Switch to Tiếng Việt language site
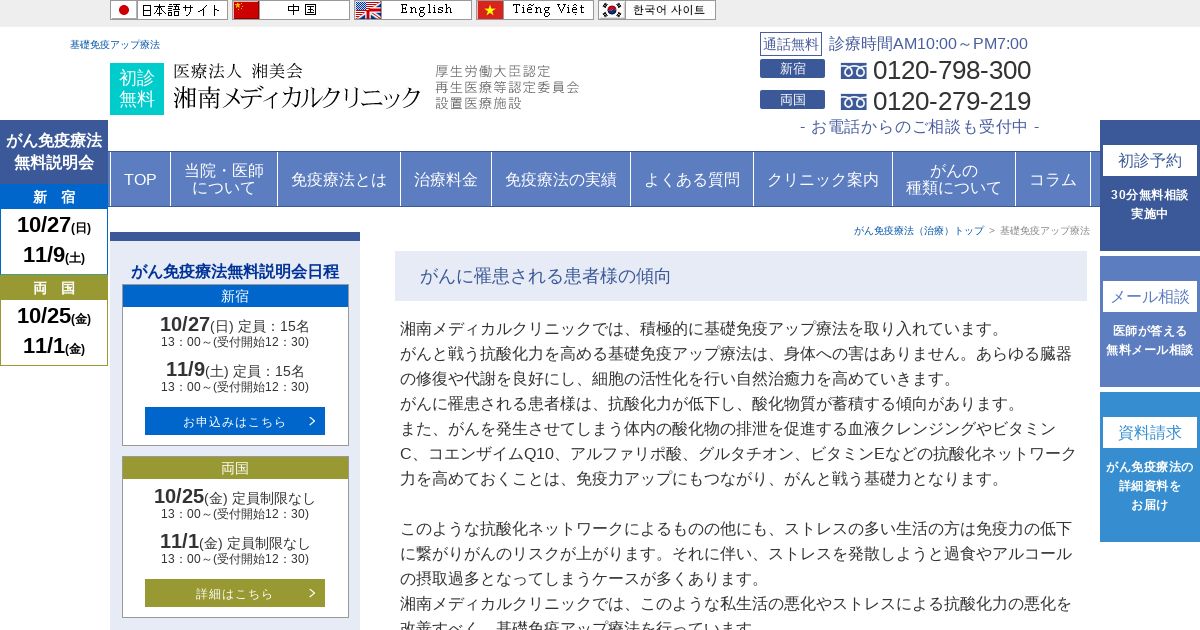Image resolution: width=1200 pixels, height=630 pixels. 535,10
